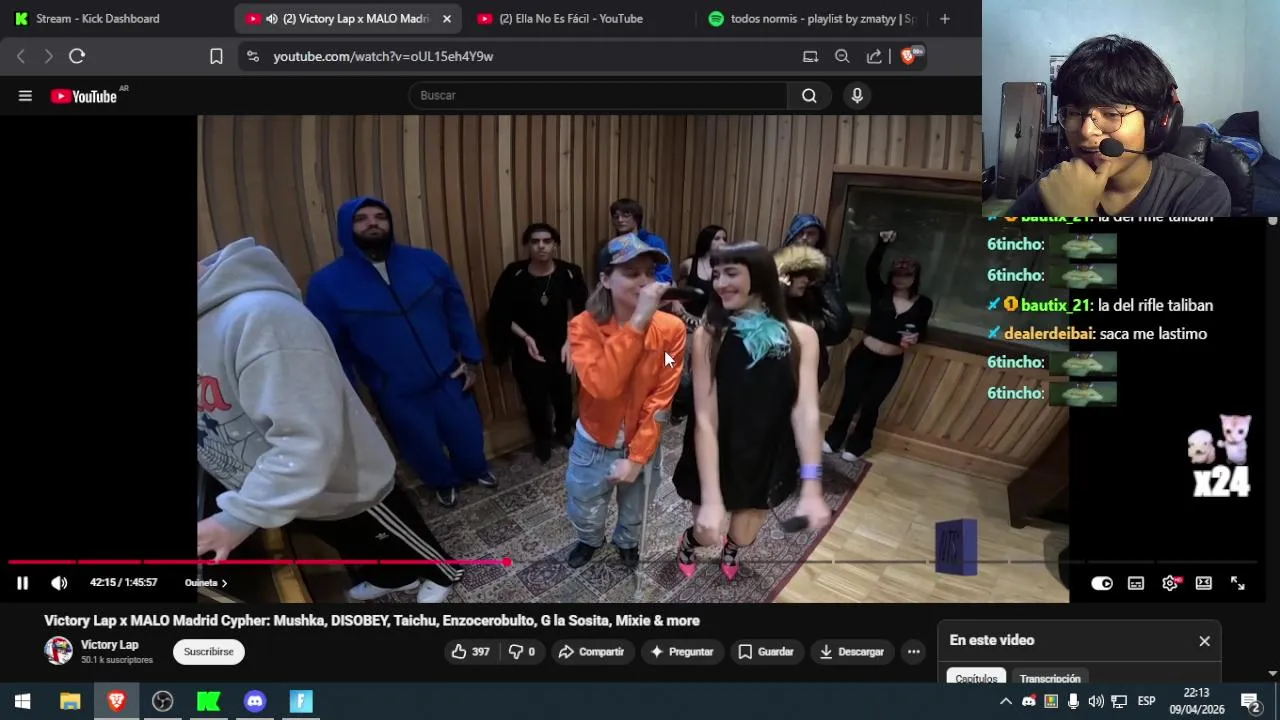Switch to Stream - Kick Dashboard tab
This screenshot has width=1280, height=720.
point(97,19)
